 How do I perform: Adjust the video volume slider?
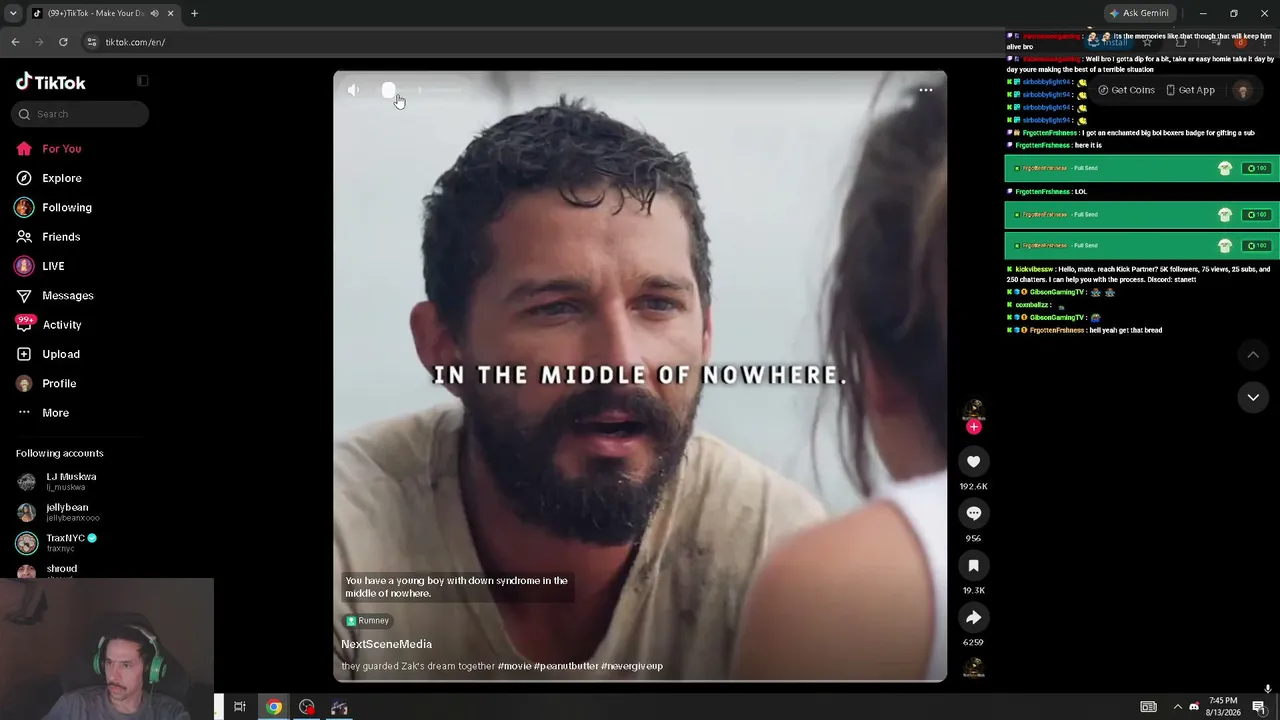click(x=420, y=90)
